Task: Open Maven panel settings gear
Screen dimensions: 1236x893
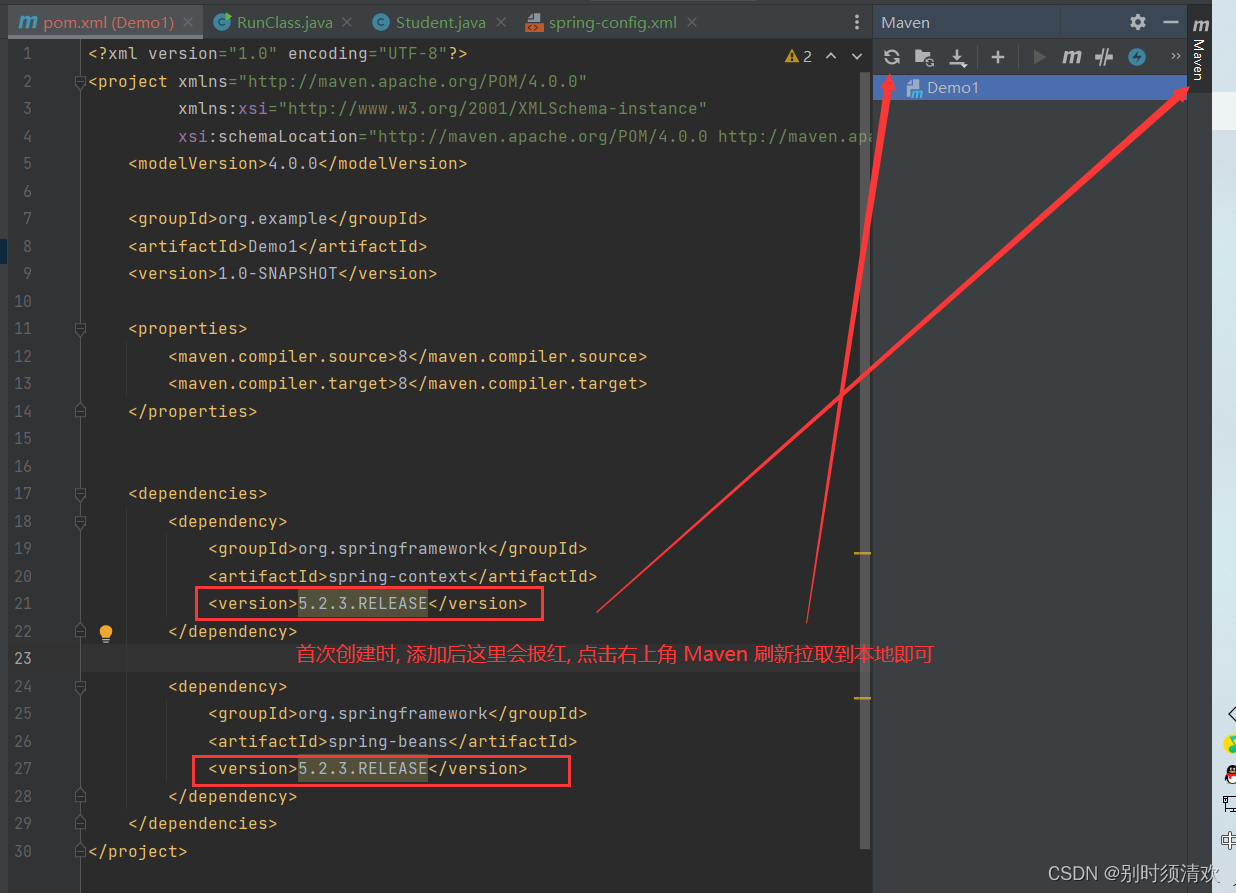Action: coord(1138,22)
